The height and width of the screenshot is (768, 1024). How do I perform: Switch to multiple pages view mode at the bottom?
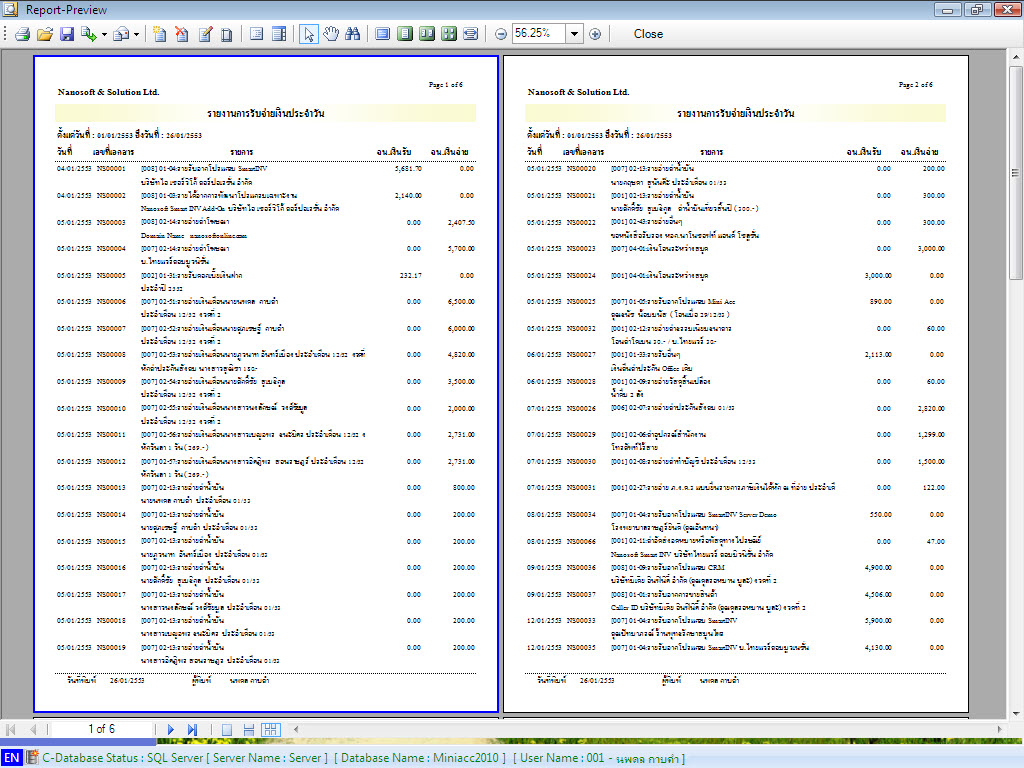270,730
